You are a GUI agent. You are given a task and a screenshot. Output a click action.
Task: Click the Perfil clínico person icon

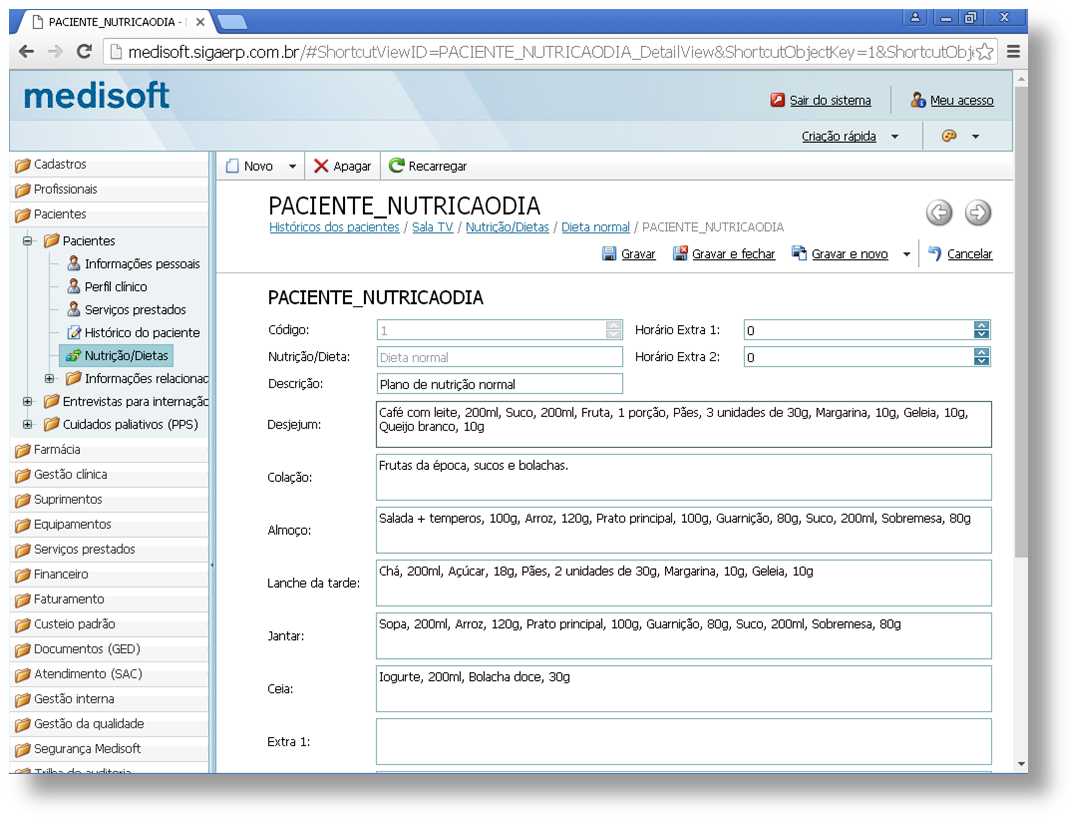point(73,286)
